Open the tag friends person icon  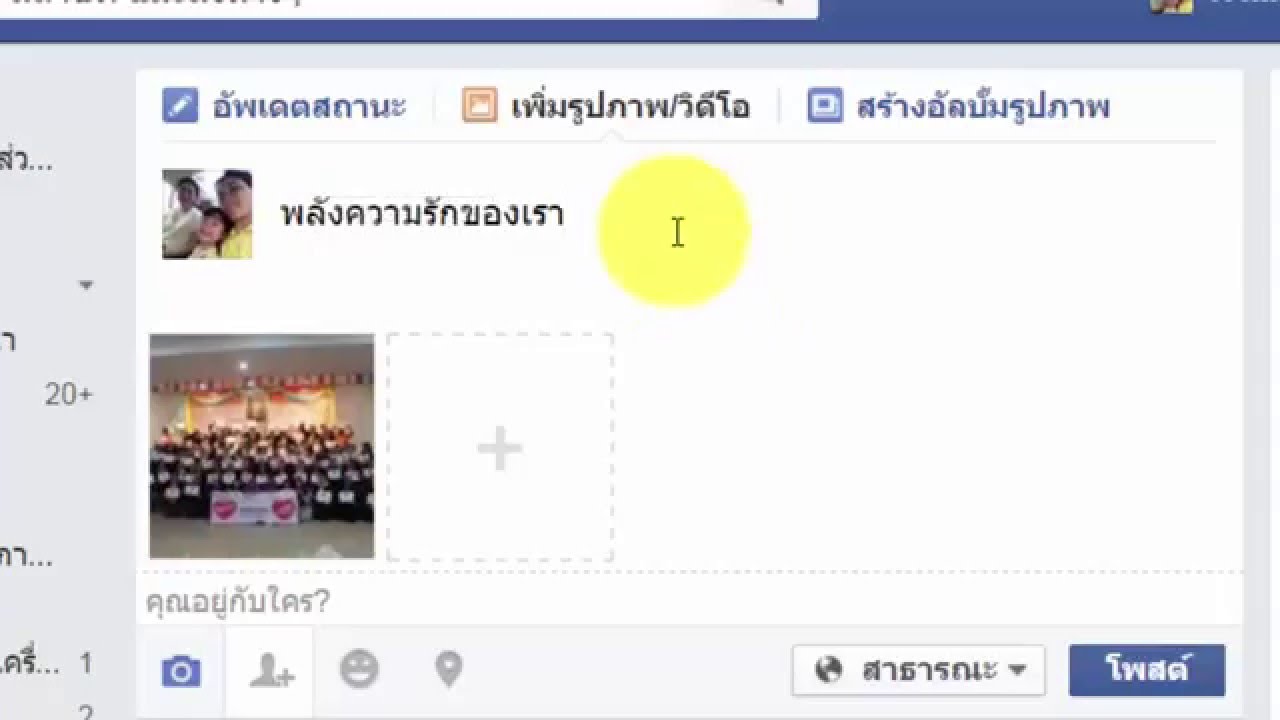270,671
